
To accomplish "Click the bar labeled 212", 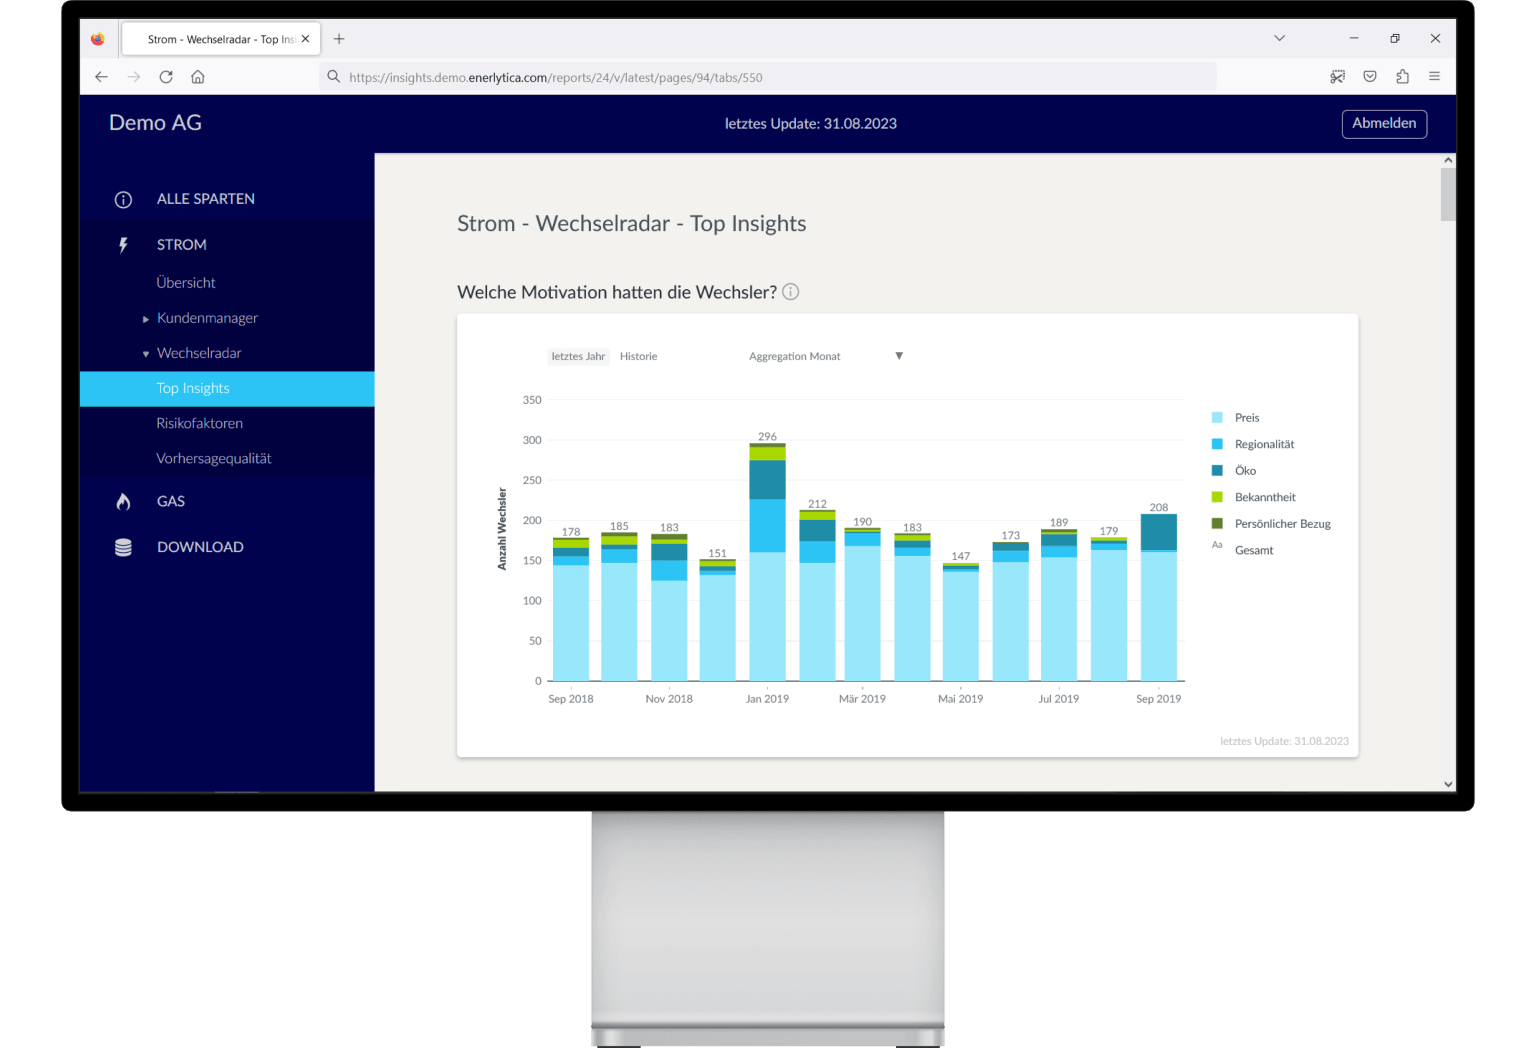I will [x=817, y=596].
